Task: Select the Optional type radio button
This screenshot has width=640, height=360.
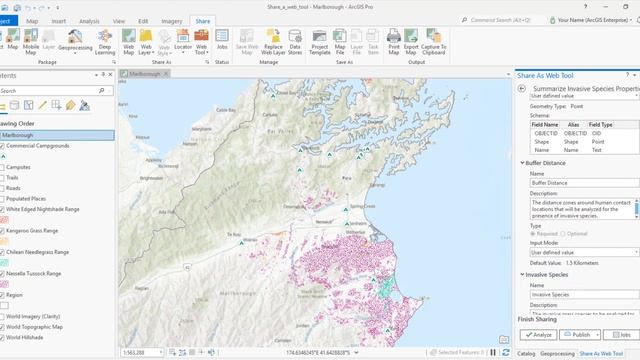Action: (563, 234)
